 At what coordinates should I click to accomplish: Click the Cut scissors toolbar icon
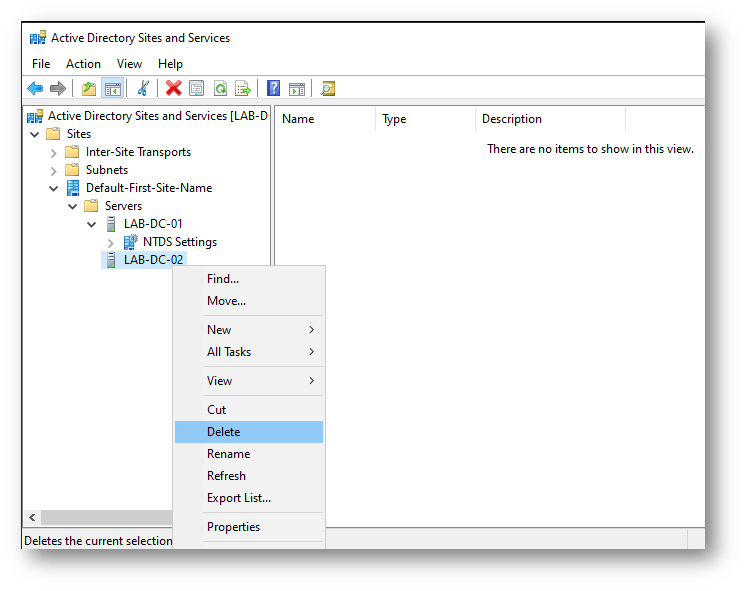pyautogui.click(x=143, y=88)
